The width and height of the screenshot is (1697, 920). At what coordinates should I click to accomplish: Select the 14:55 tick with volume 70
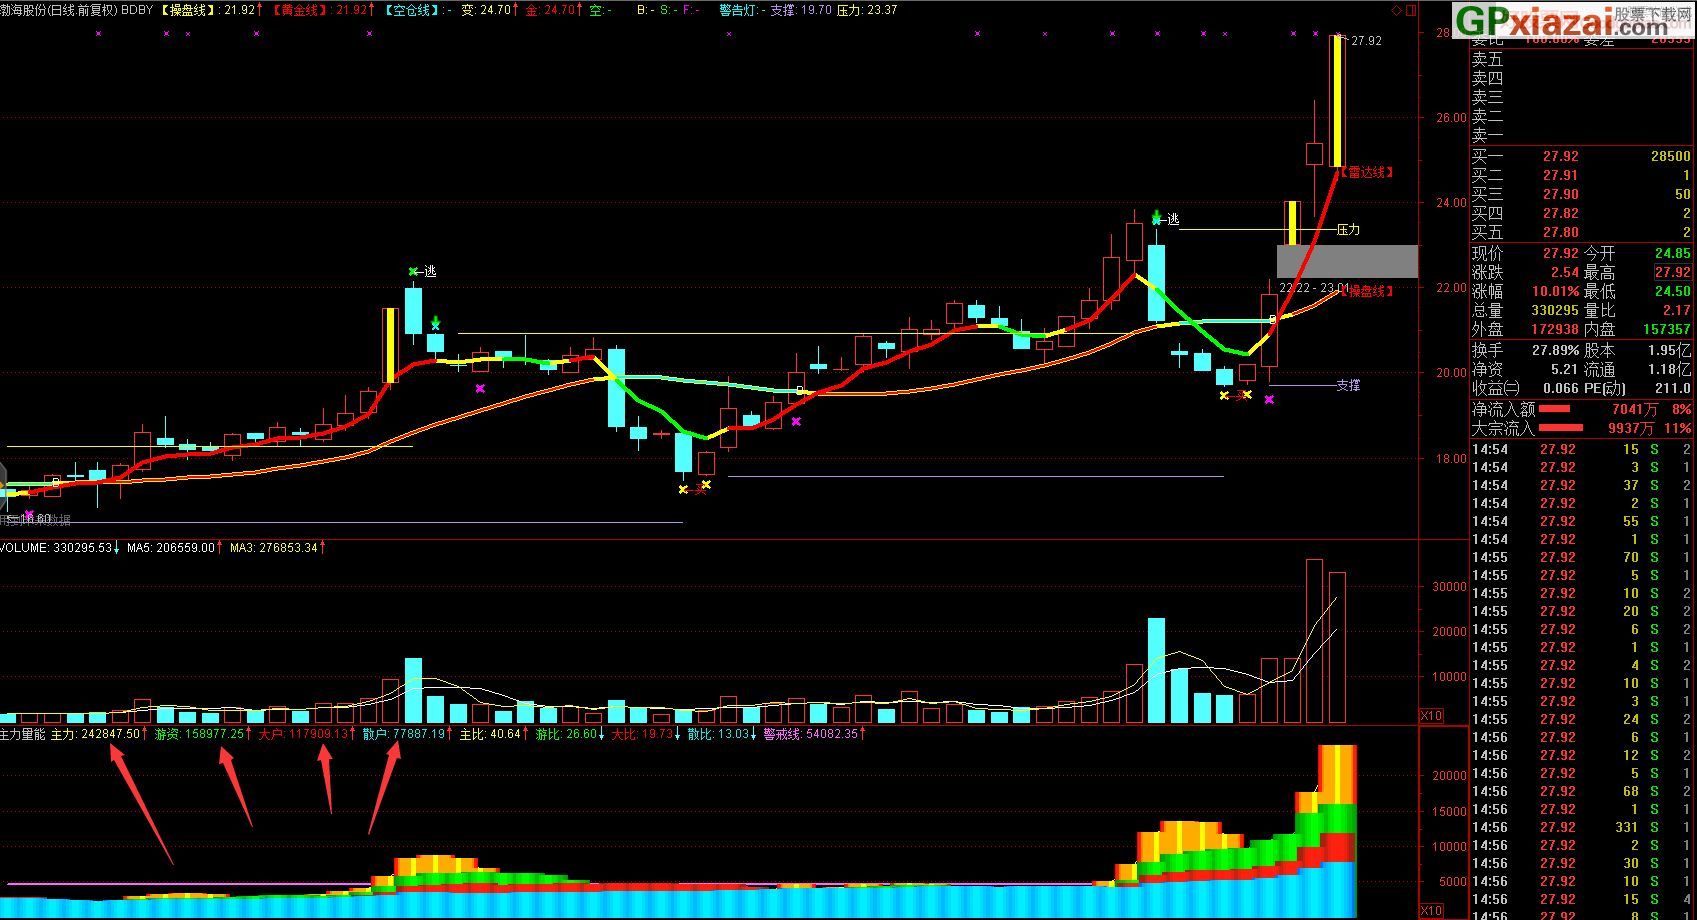pos(1582,557)
